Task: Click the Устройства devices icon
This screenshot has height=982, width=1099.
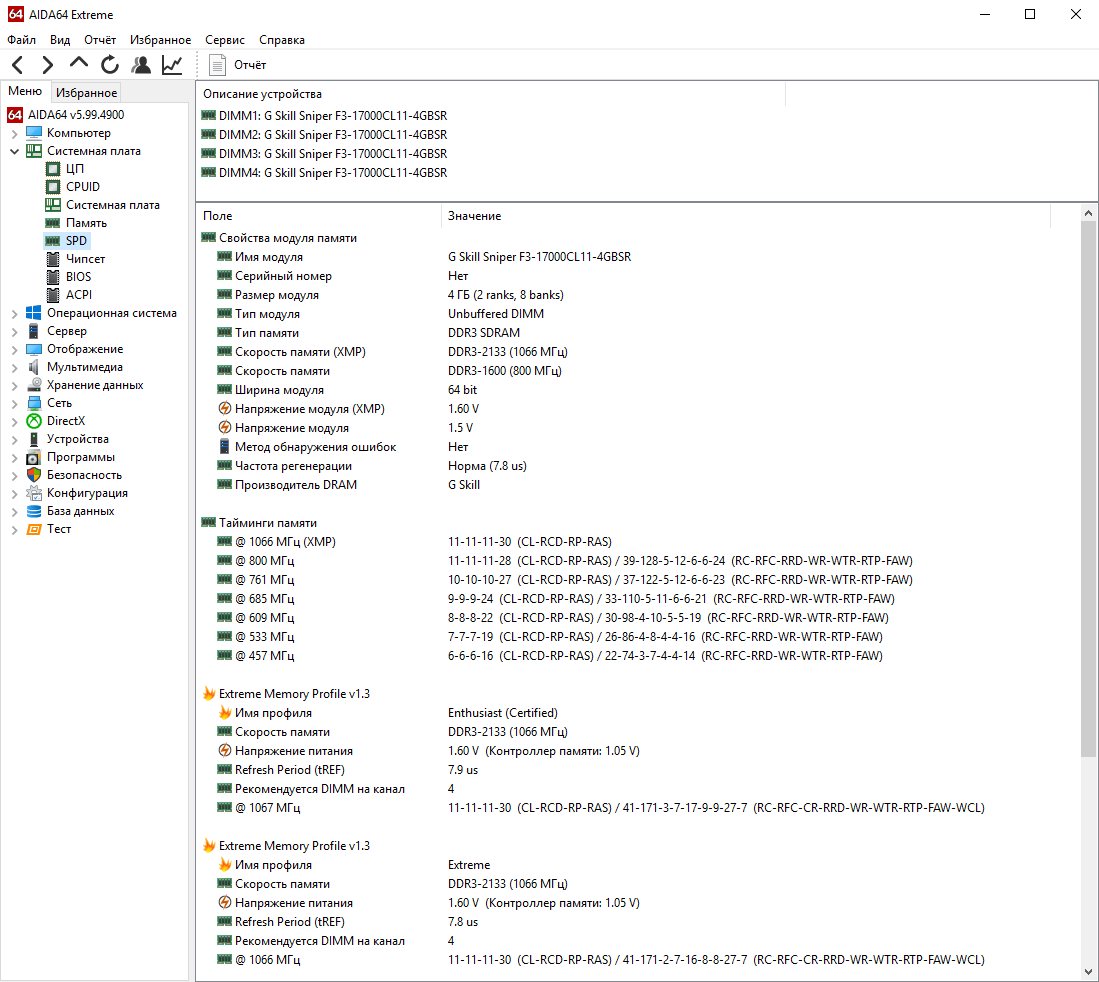Action: point(34,439)
